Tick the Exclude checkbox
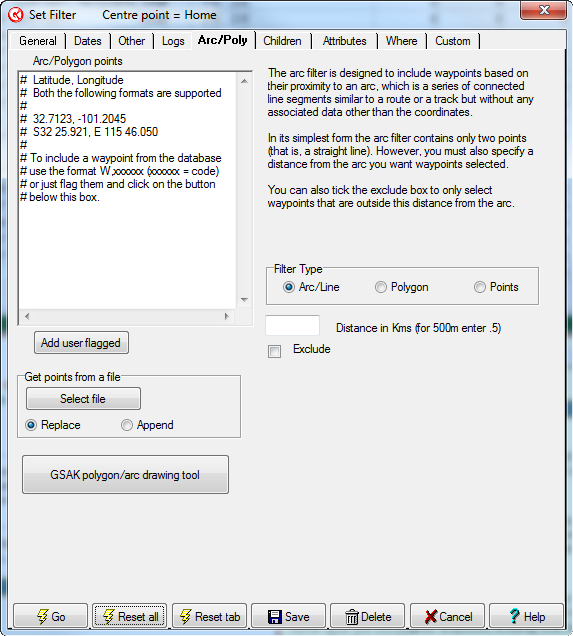 click(x=275, y=351)
